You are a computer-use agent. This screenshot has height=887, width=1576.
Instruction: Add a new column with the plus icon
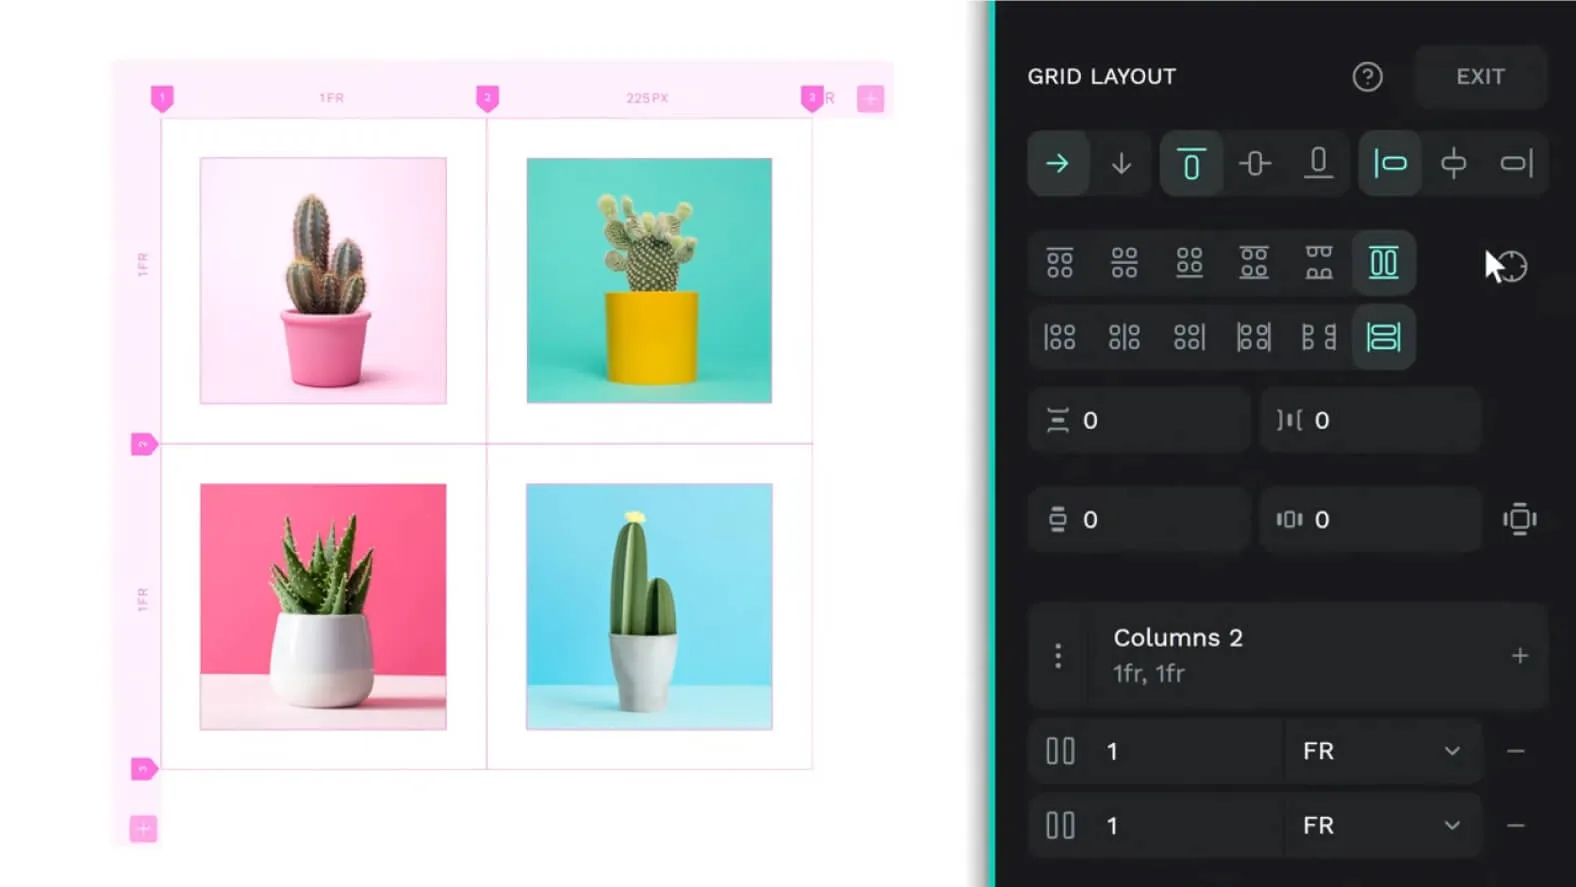(1520, 656)
